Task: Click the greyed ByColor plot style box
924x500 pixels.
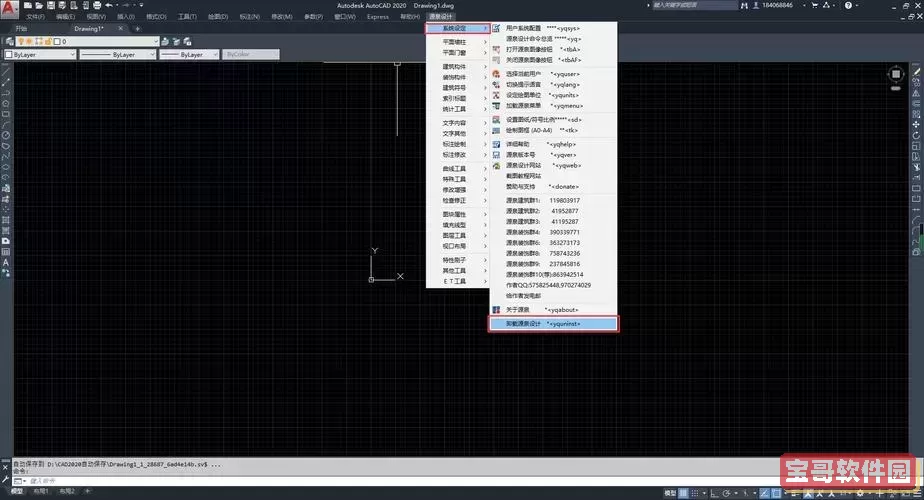Action: pyautogui.click(x=251, y=54)
